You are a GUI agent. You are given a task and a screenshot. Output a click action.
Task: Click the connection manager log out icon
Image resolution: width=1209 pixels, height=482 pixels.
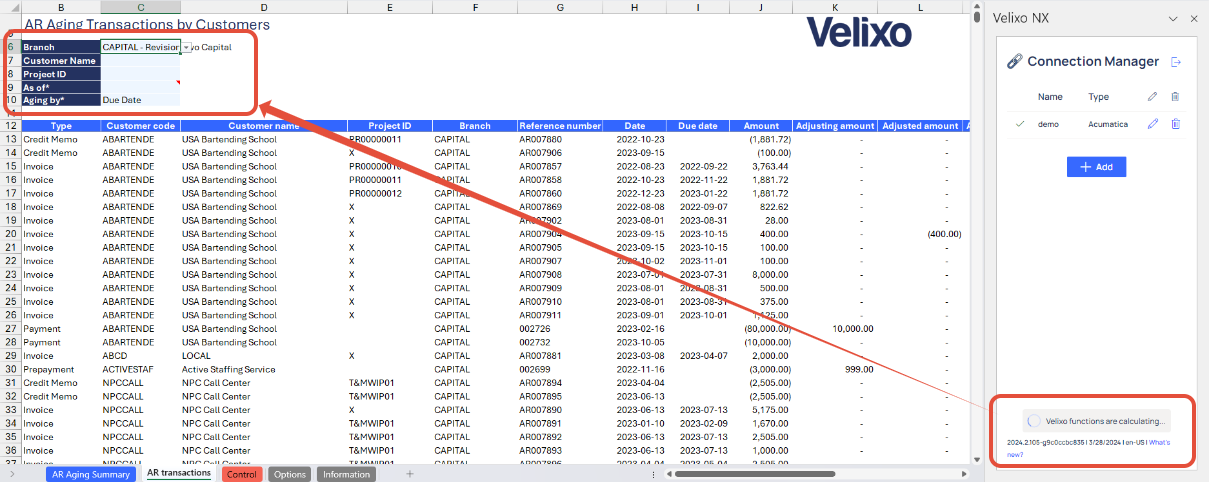[1176, 62]
